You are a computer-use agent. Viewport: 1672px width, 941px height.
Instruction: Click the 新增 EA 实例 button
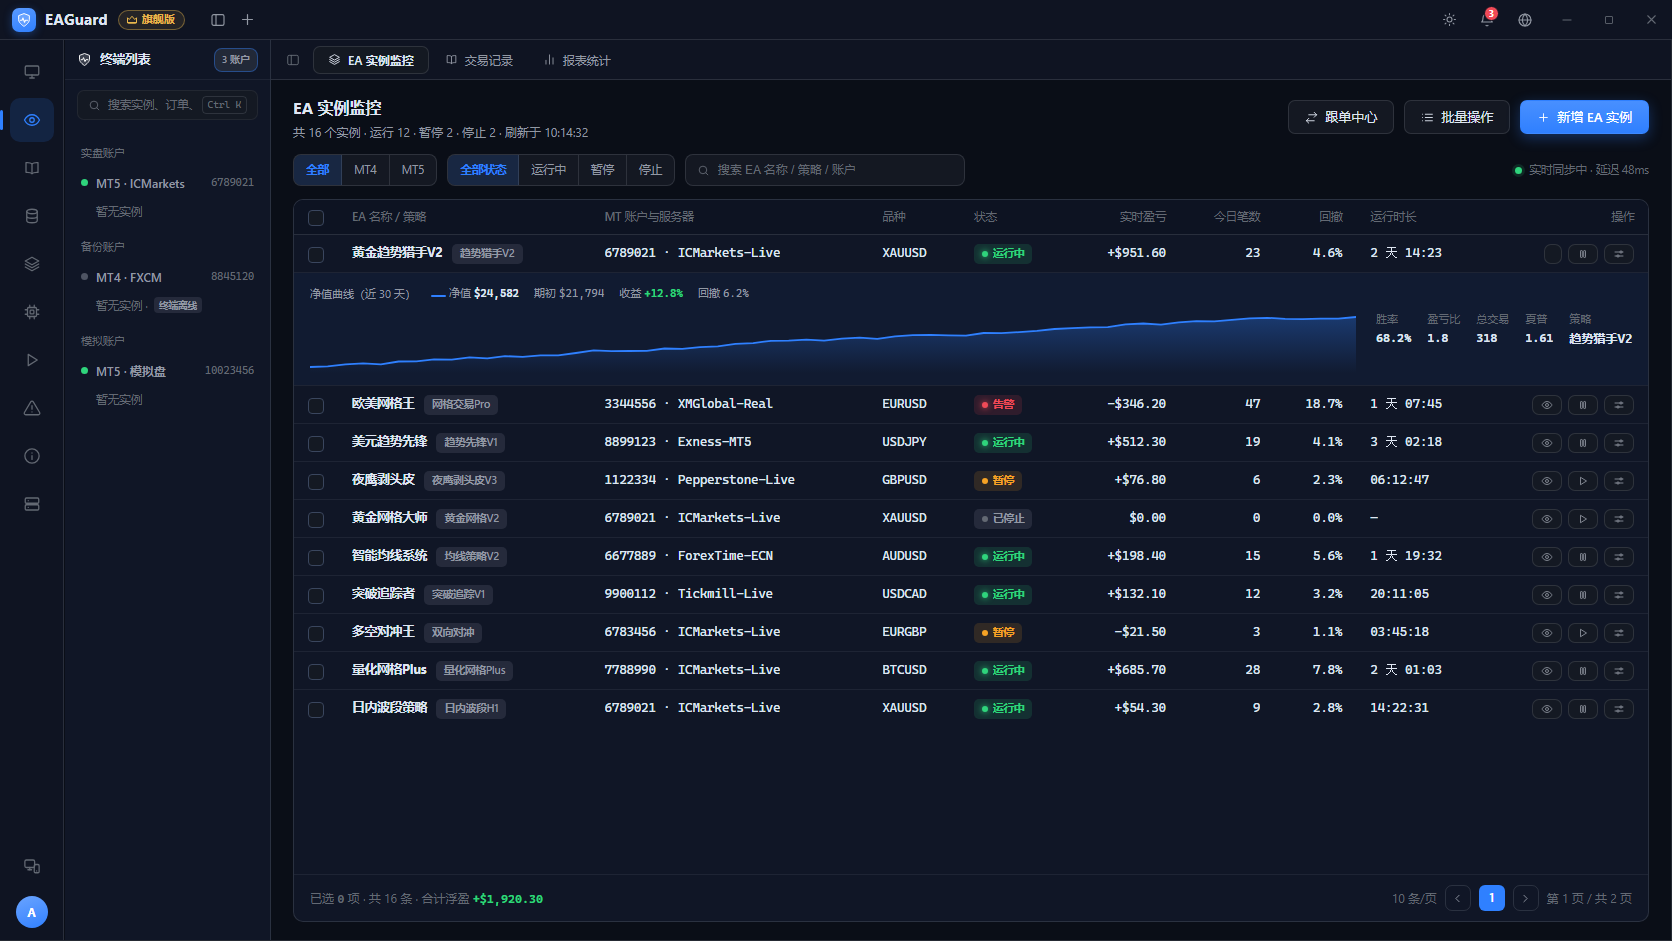tap(1584, 117)
